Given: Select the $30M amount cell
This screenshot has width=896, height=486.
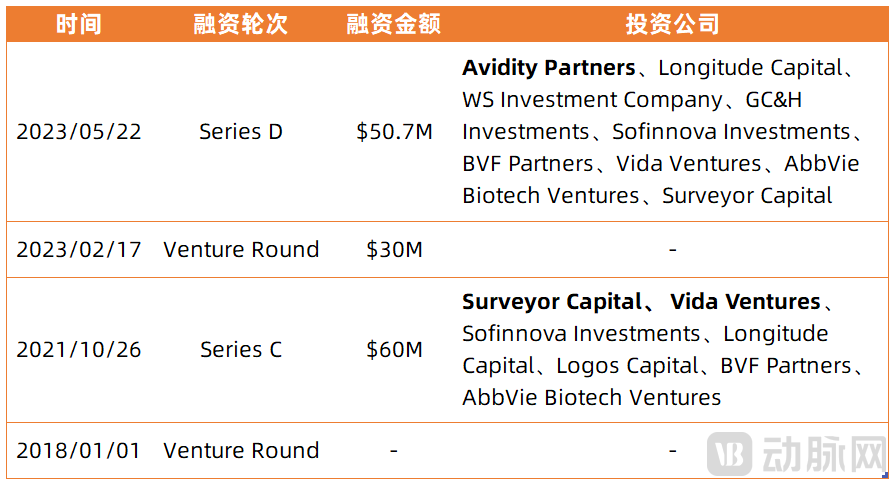Looking at the screenshot, I should pos(394,250).
